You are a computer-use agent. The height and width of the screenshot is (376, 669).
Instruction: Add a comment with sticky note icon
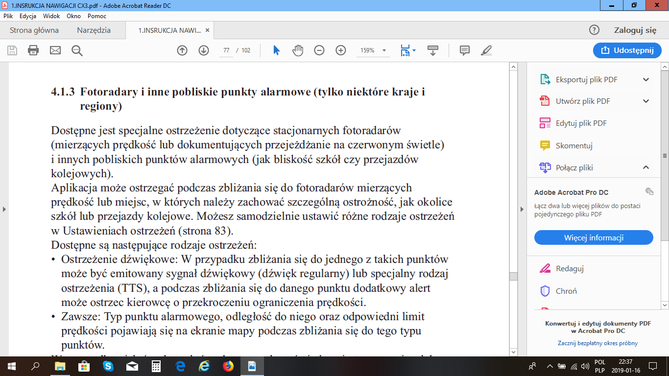[x=465, y=50]
